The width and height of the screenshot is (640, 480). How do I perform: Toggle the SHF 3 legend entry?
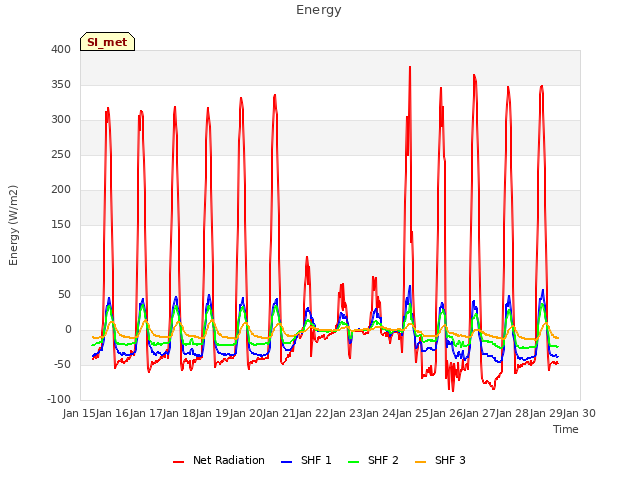440,460
